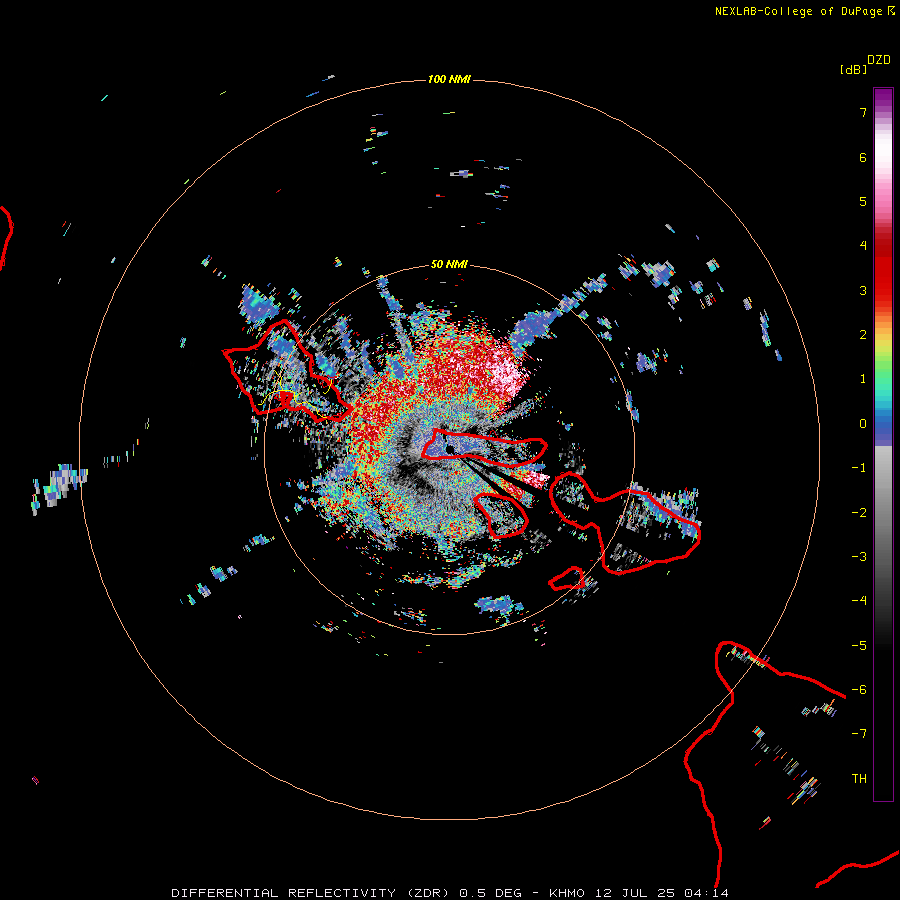Screen dimensions: 900x900
Task: Click the NEXLAB-College of DuPage text
Action: (x=798, y=11)
